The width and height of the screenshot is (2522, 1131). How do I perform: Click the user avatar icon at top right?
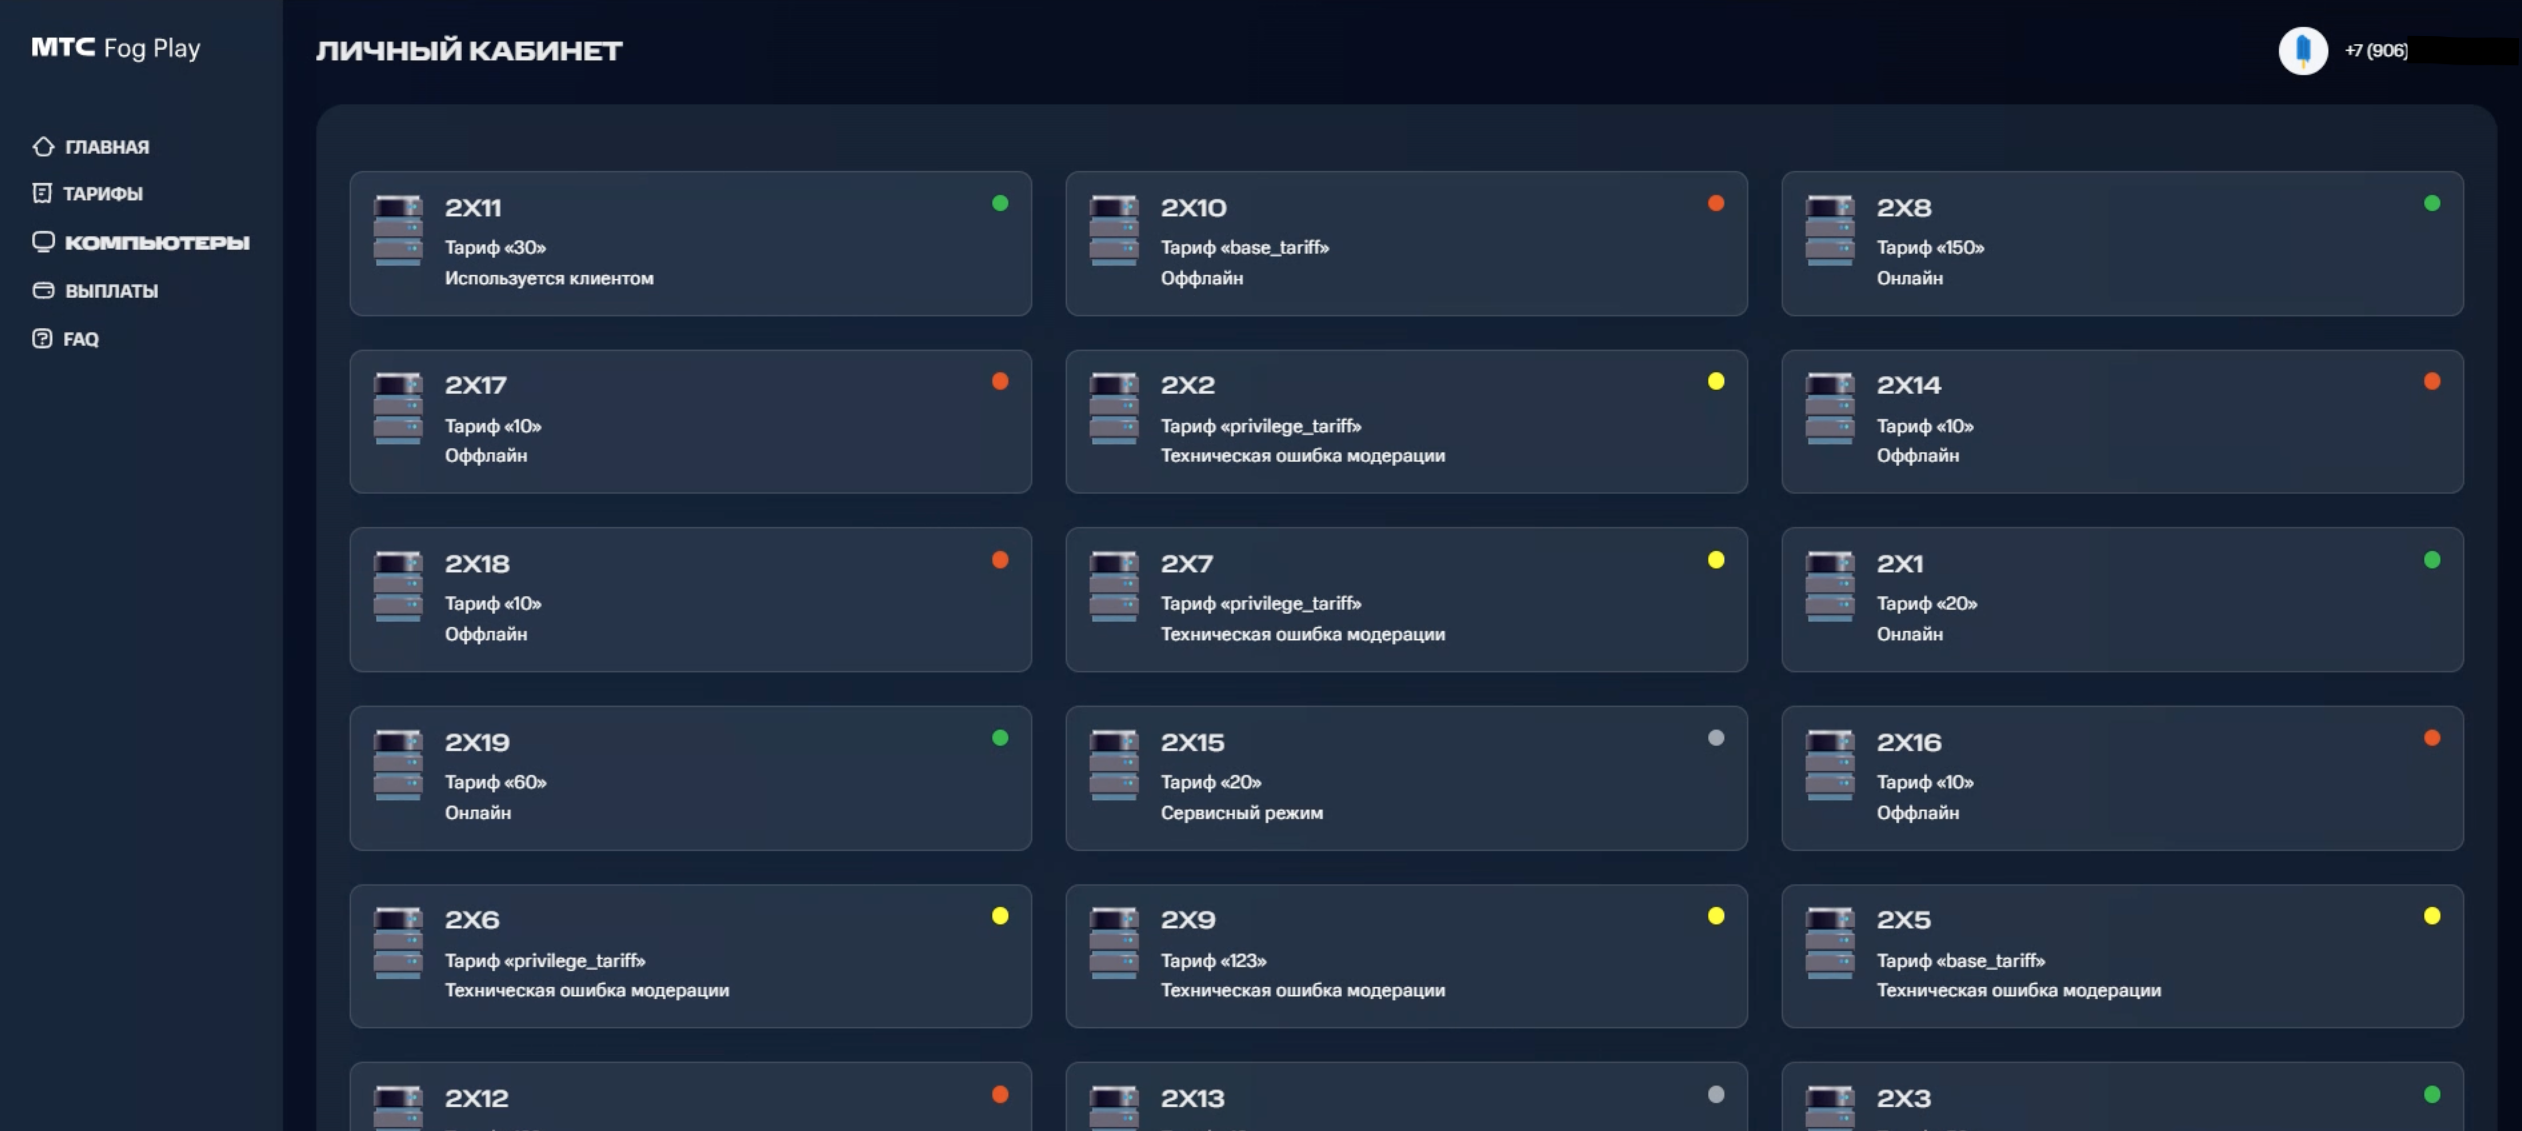2302,50
